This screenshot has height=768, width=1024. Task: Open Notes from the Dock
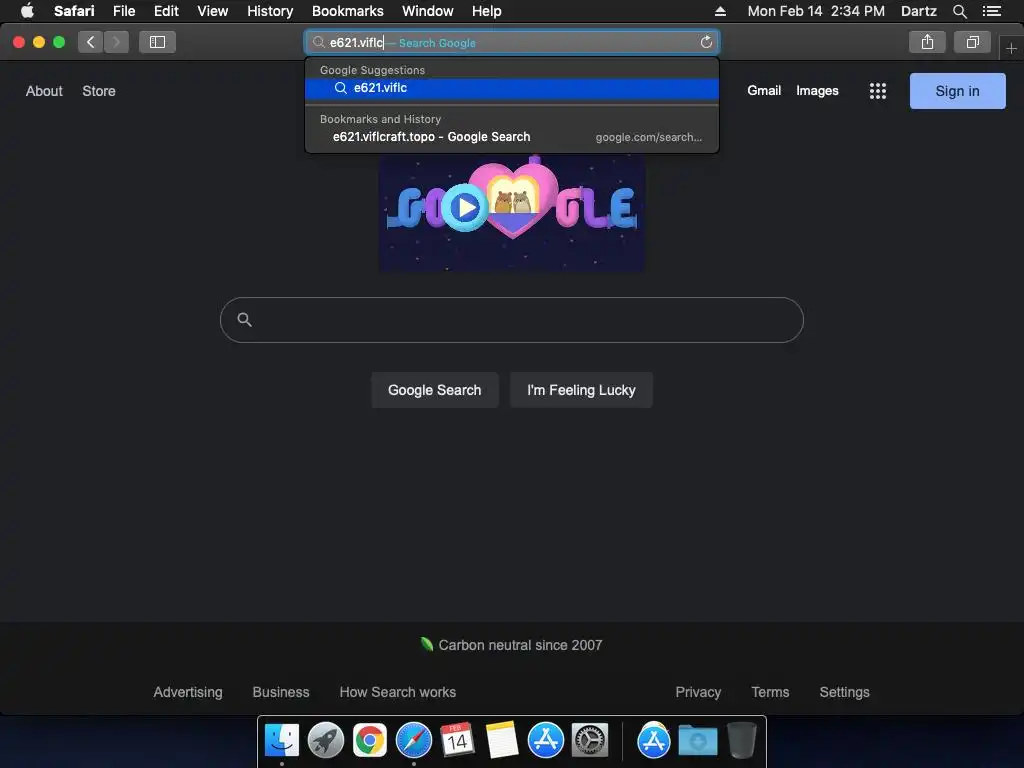502,741
